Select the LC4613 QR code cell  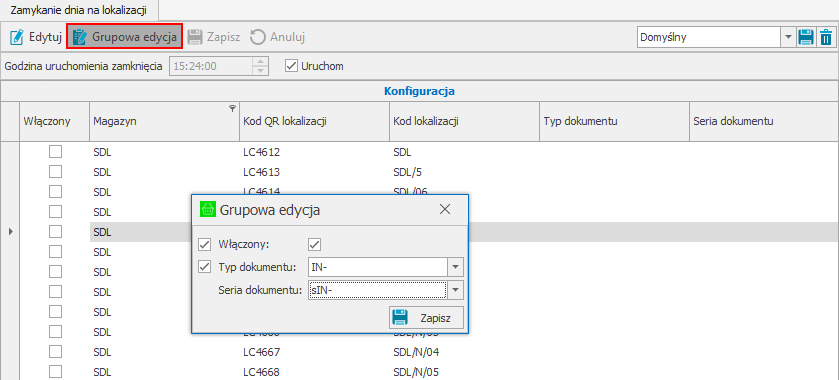[x=314, y=172]
